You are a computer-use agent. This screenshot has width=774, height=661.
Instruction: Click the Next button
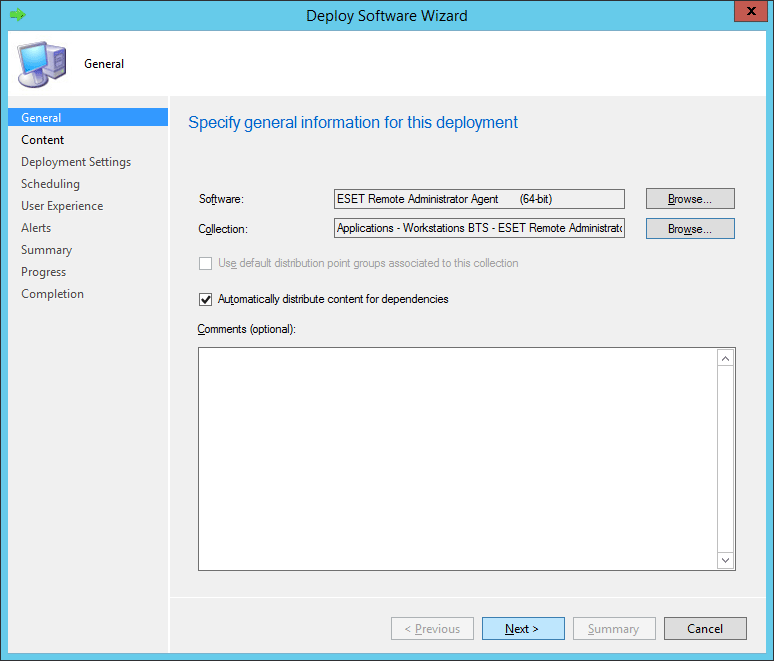(x=522, y=629)
